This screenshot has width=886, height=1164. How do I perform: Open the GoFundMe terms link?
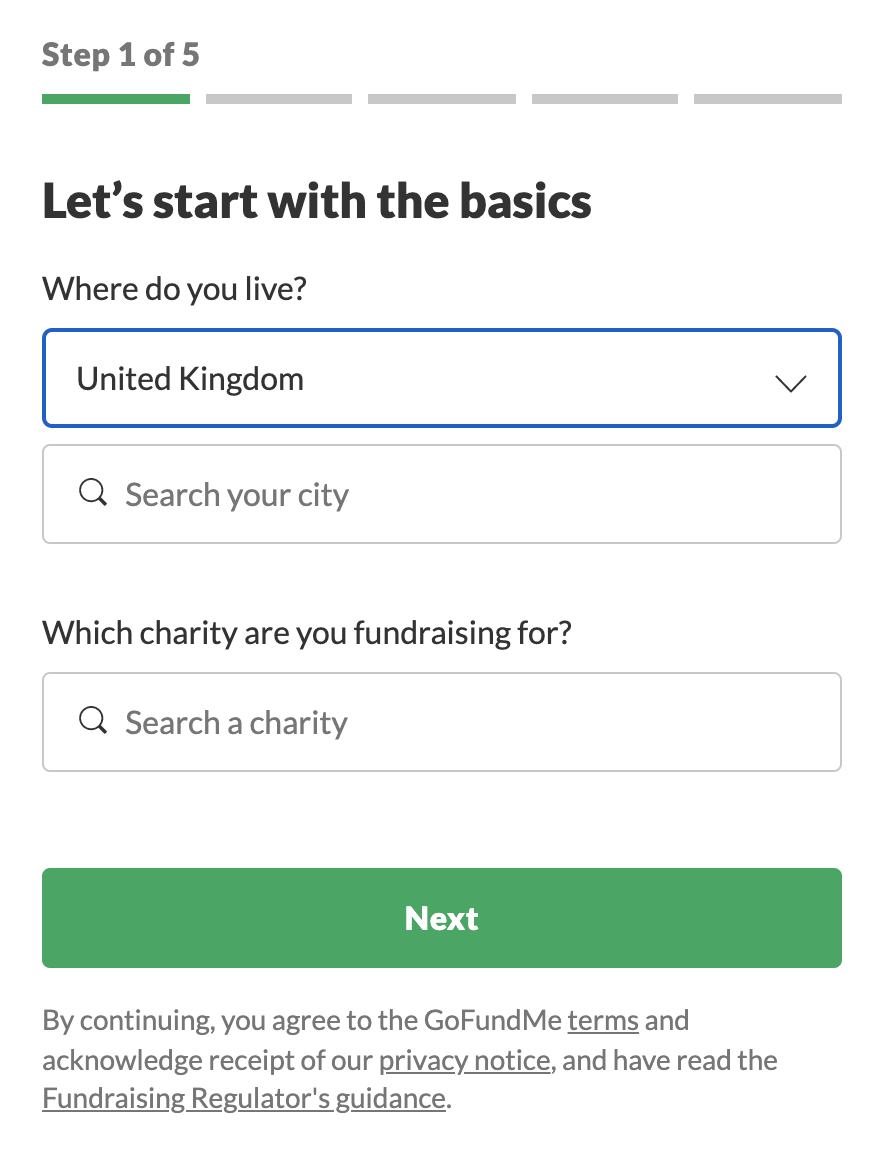[x=603, y=1021]
